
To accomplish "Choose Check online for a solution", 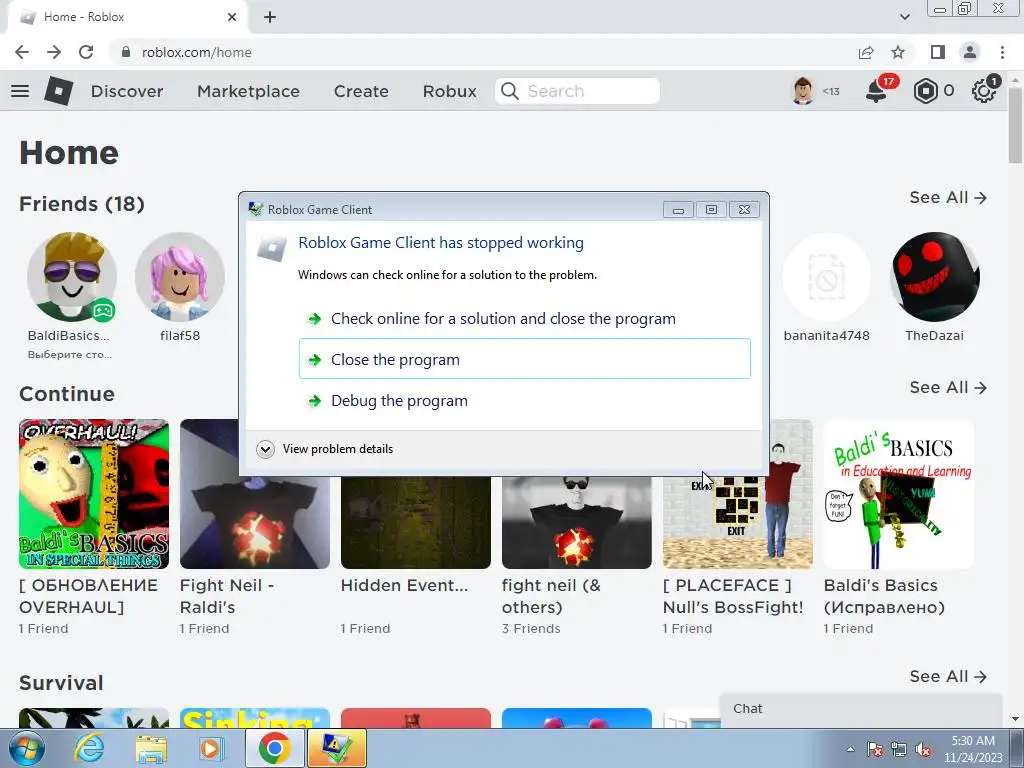I will [x=524, y=319].
